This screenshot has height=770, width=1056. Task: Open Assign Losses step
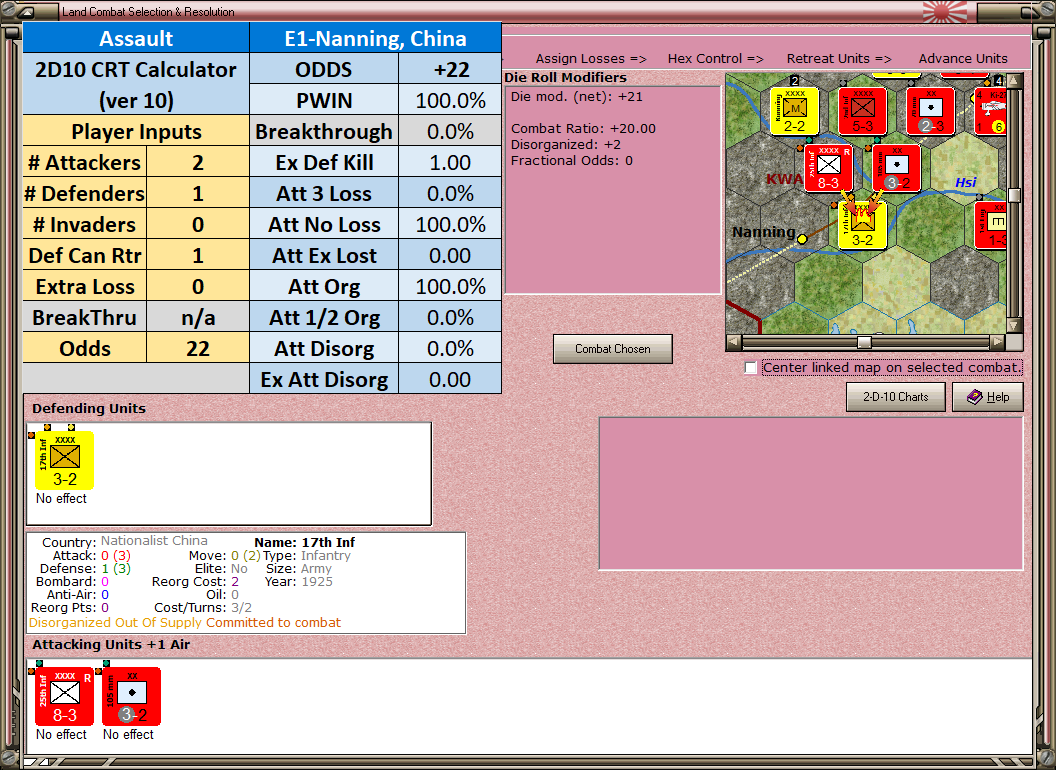tap(591, 59)
